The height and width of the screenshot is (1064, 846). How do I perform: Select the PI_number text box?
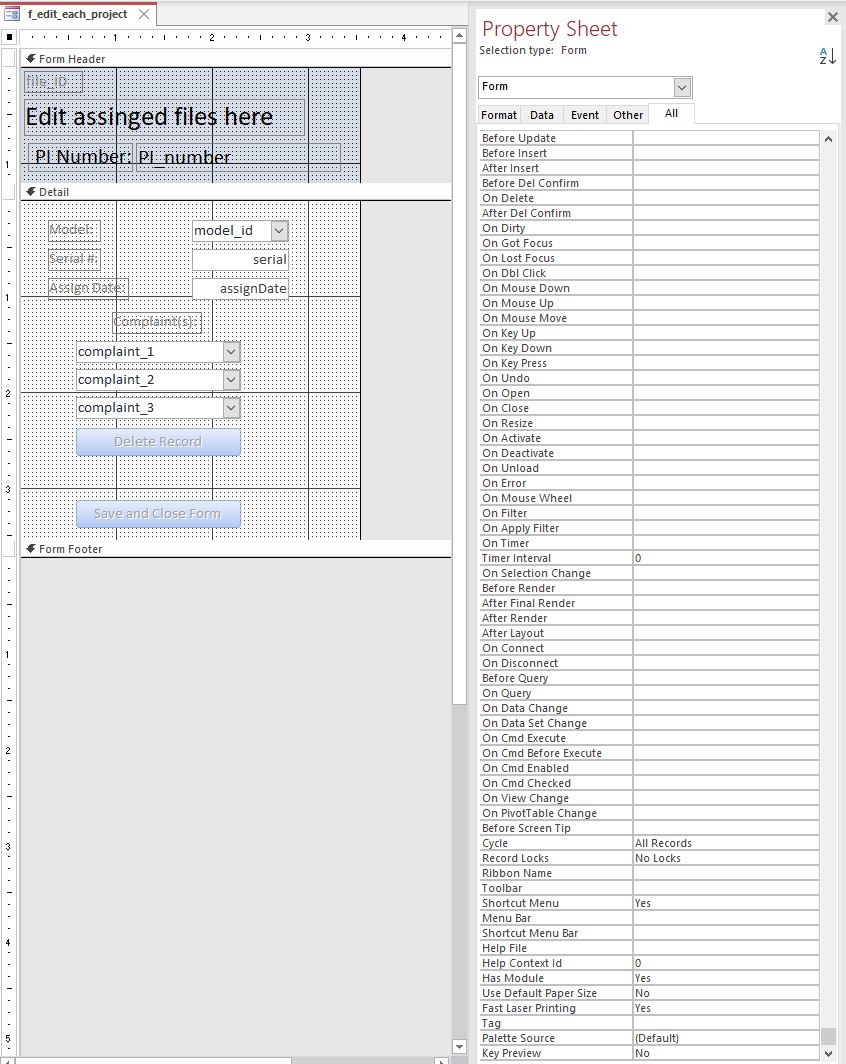238,157
